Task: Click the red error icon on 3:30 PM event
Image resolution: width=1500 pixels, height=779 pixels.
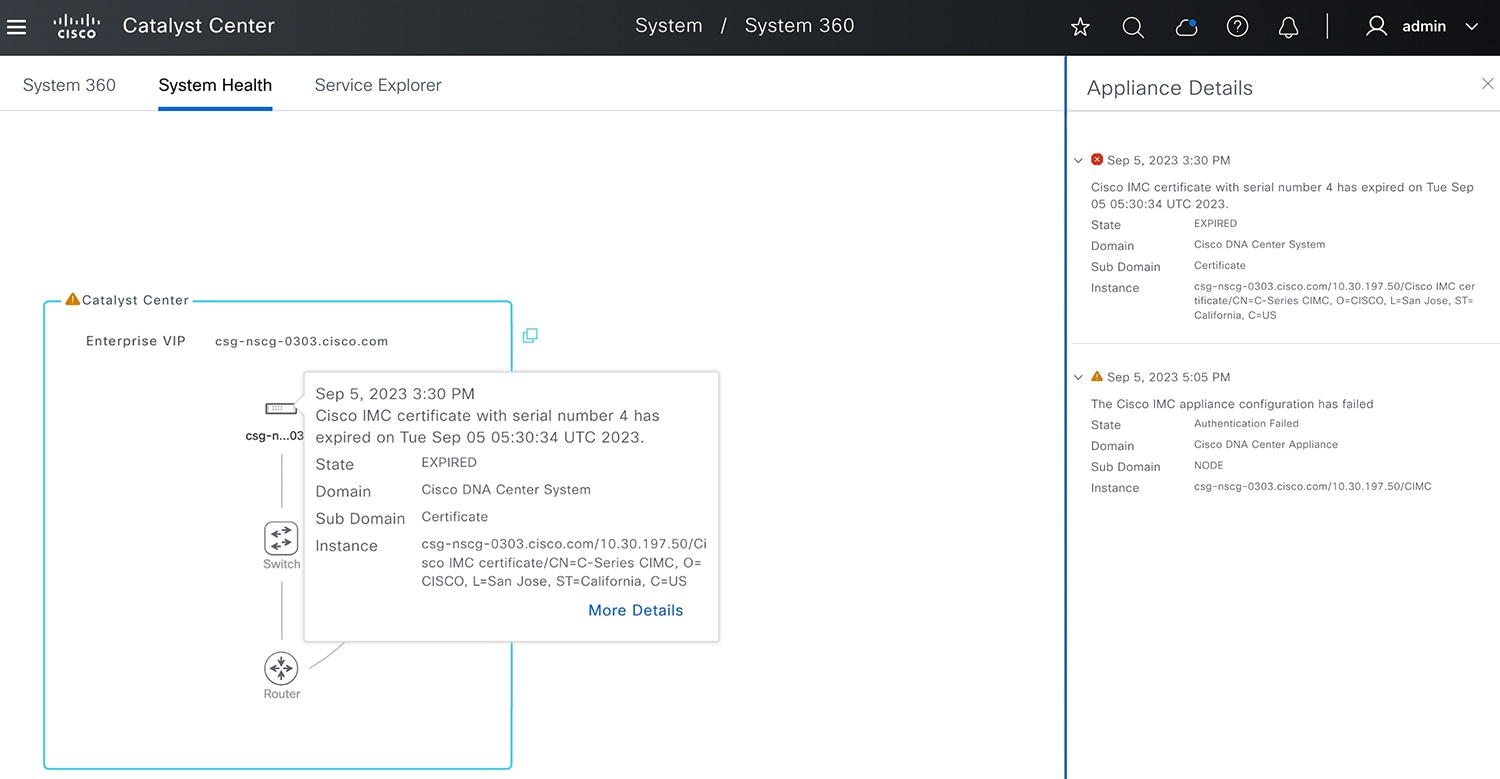Action: (1097, 159)
